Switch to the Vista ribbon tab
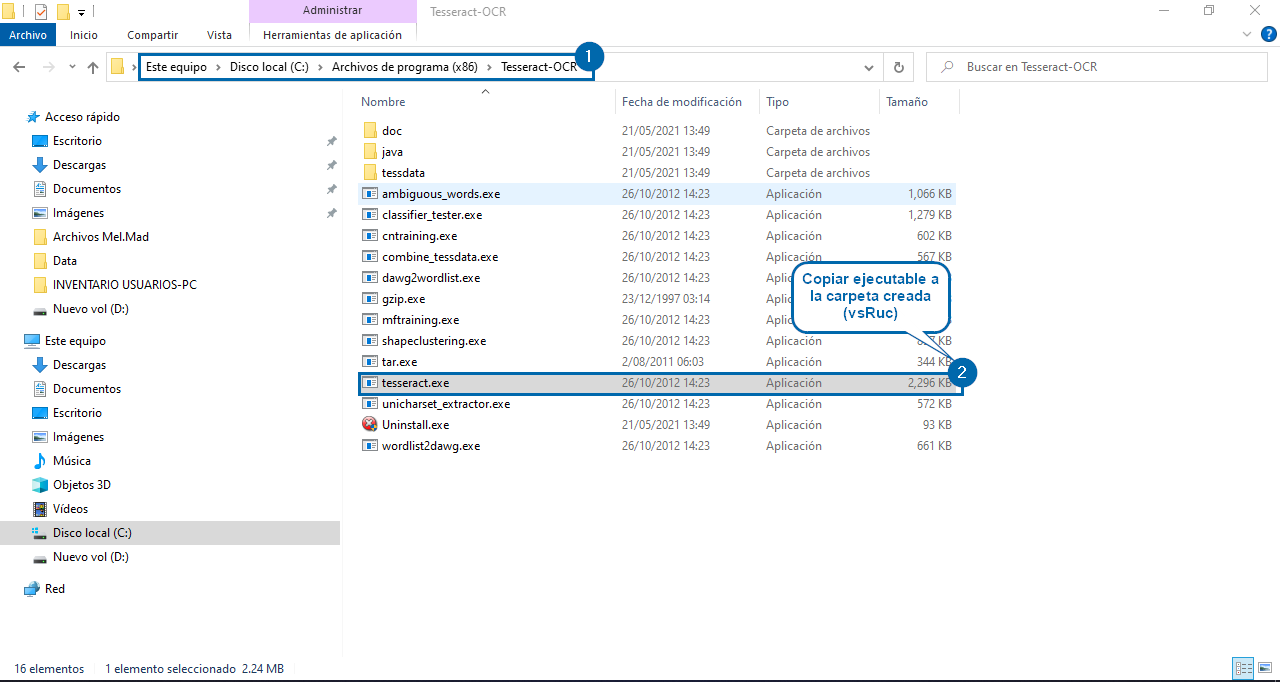Screen dimensions: 1280x682 pos(220,35)
